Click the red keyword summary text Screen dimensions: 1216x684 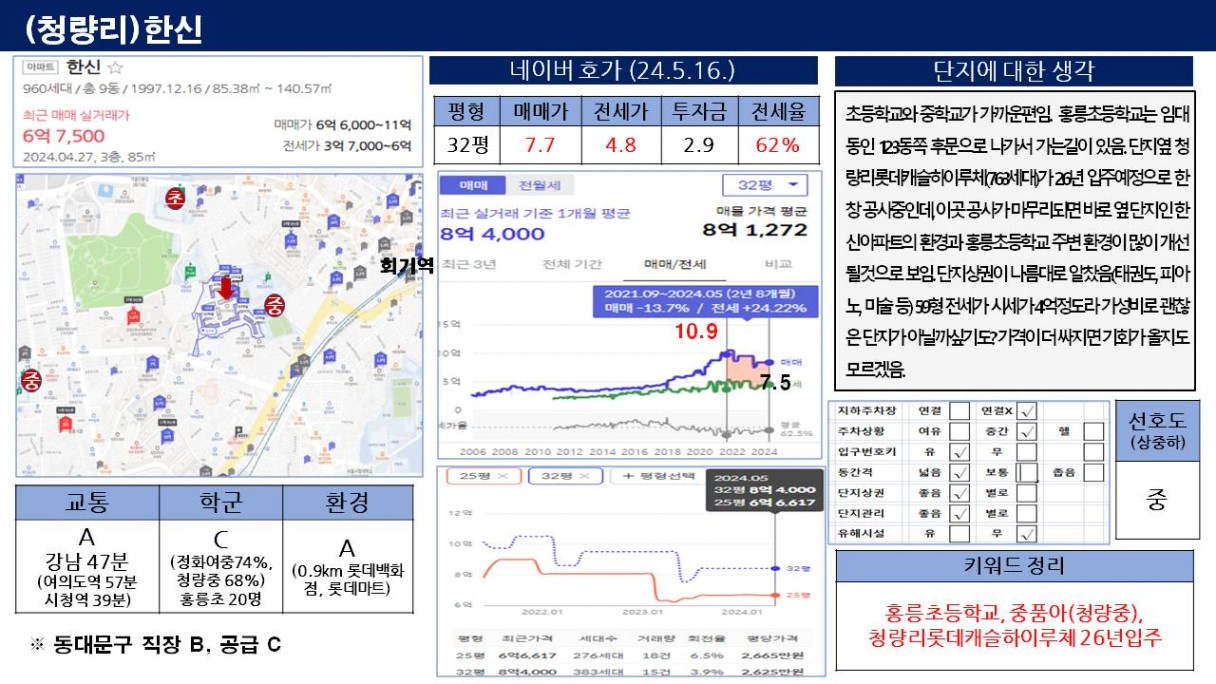coord(1014,624)
